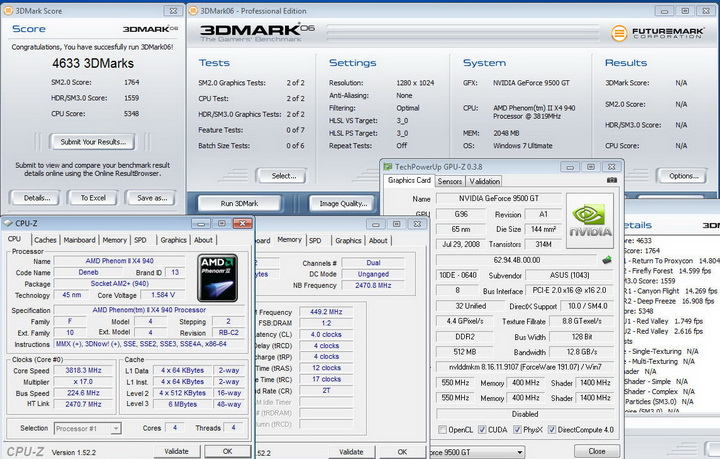Click the Subvendor value ASUS (1043)
This screenshot has width=720, height=459.
tap(569, 275)
